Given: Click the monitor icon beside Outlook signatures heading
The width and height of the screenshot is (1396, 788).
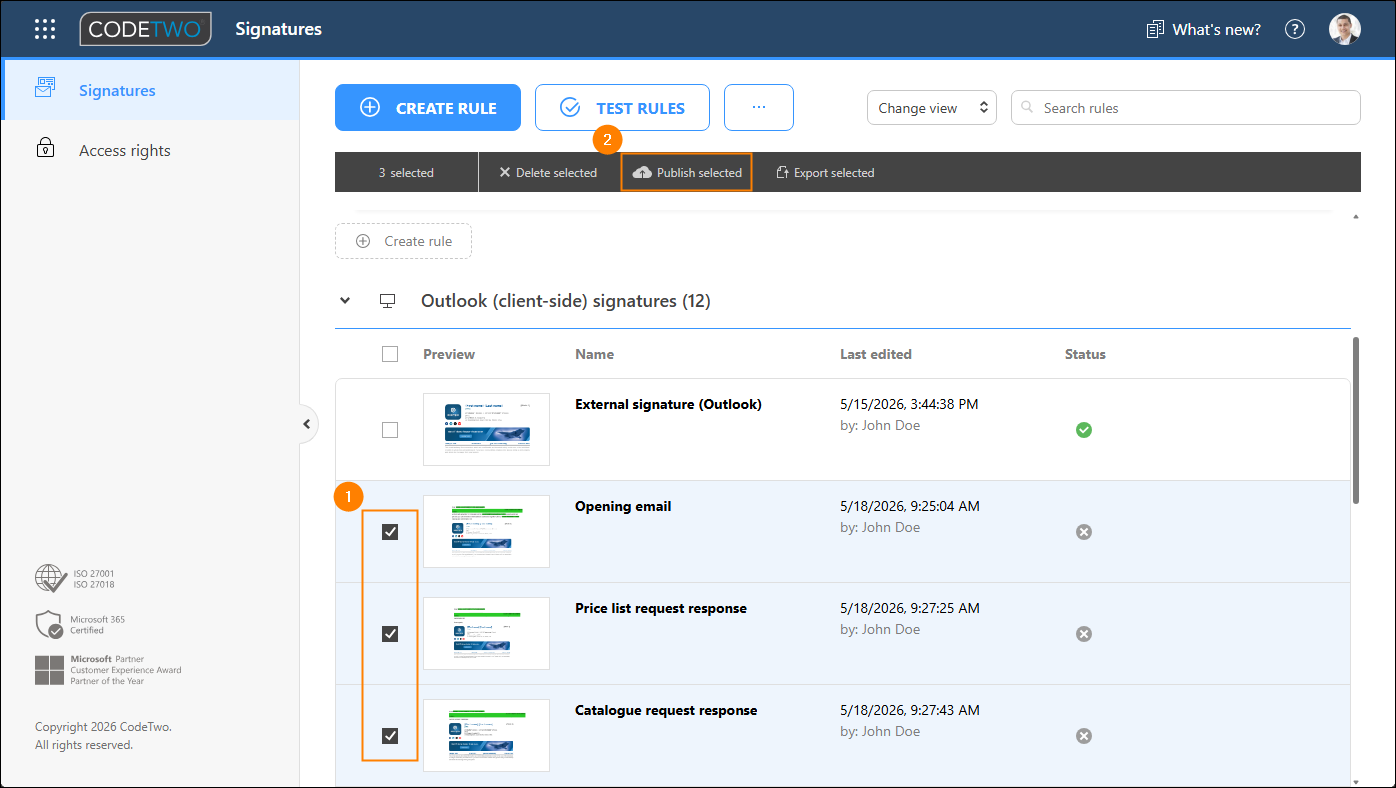Looking at the screenshot, I should pyautogui.click(x=388, y=301).
